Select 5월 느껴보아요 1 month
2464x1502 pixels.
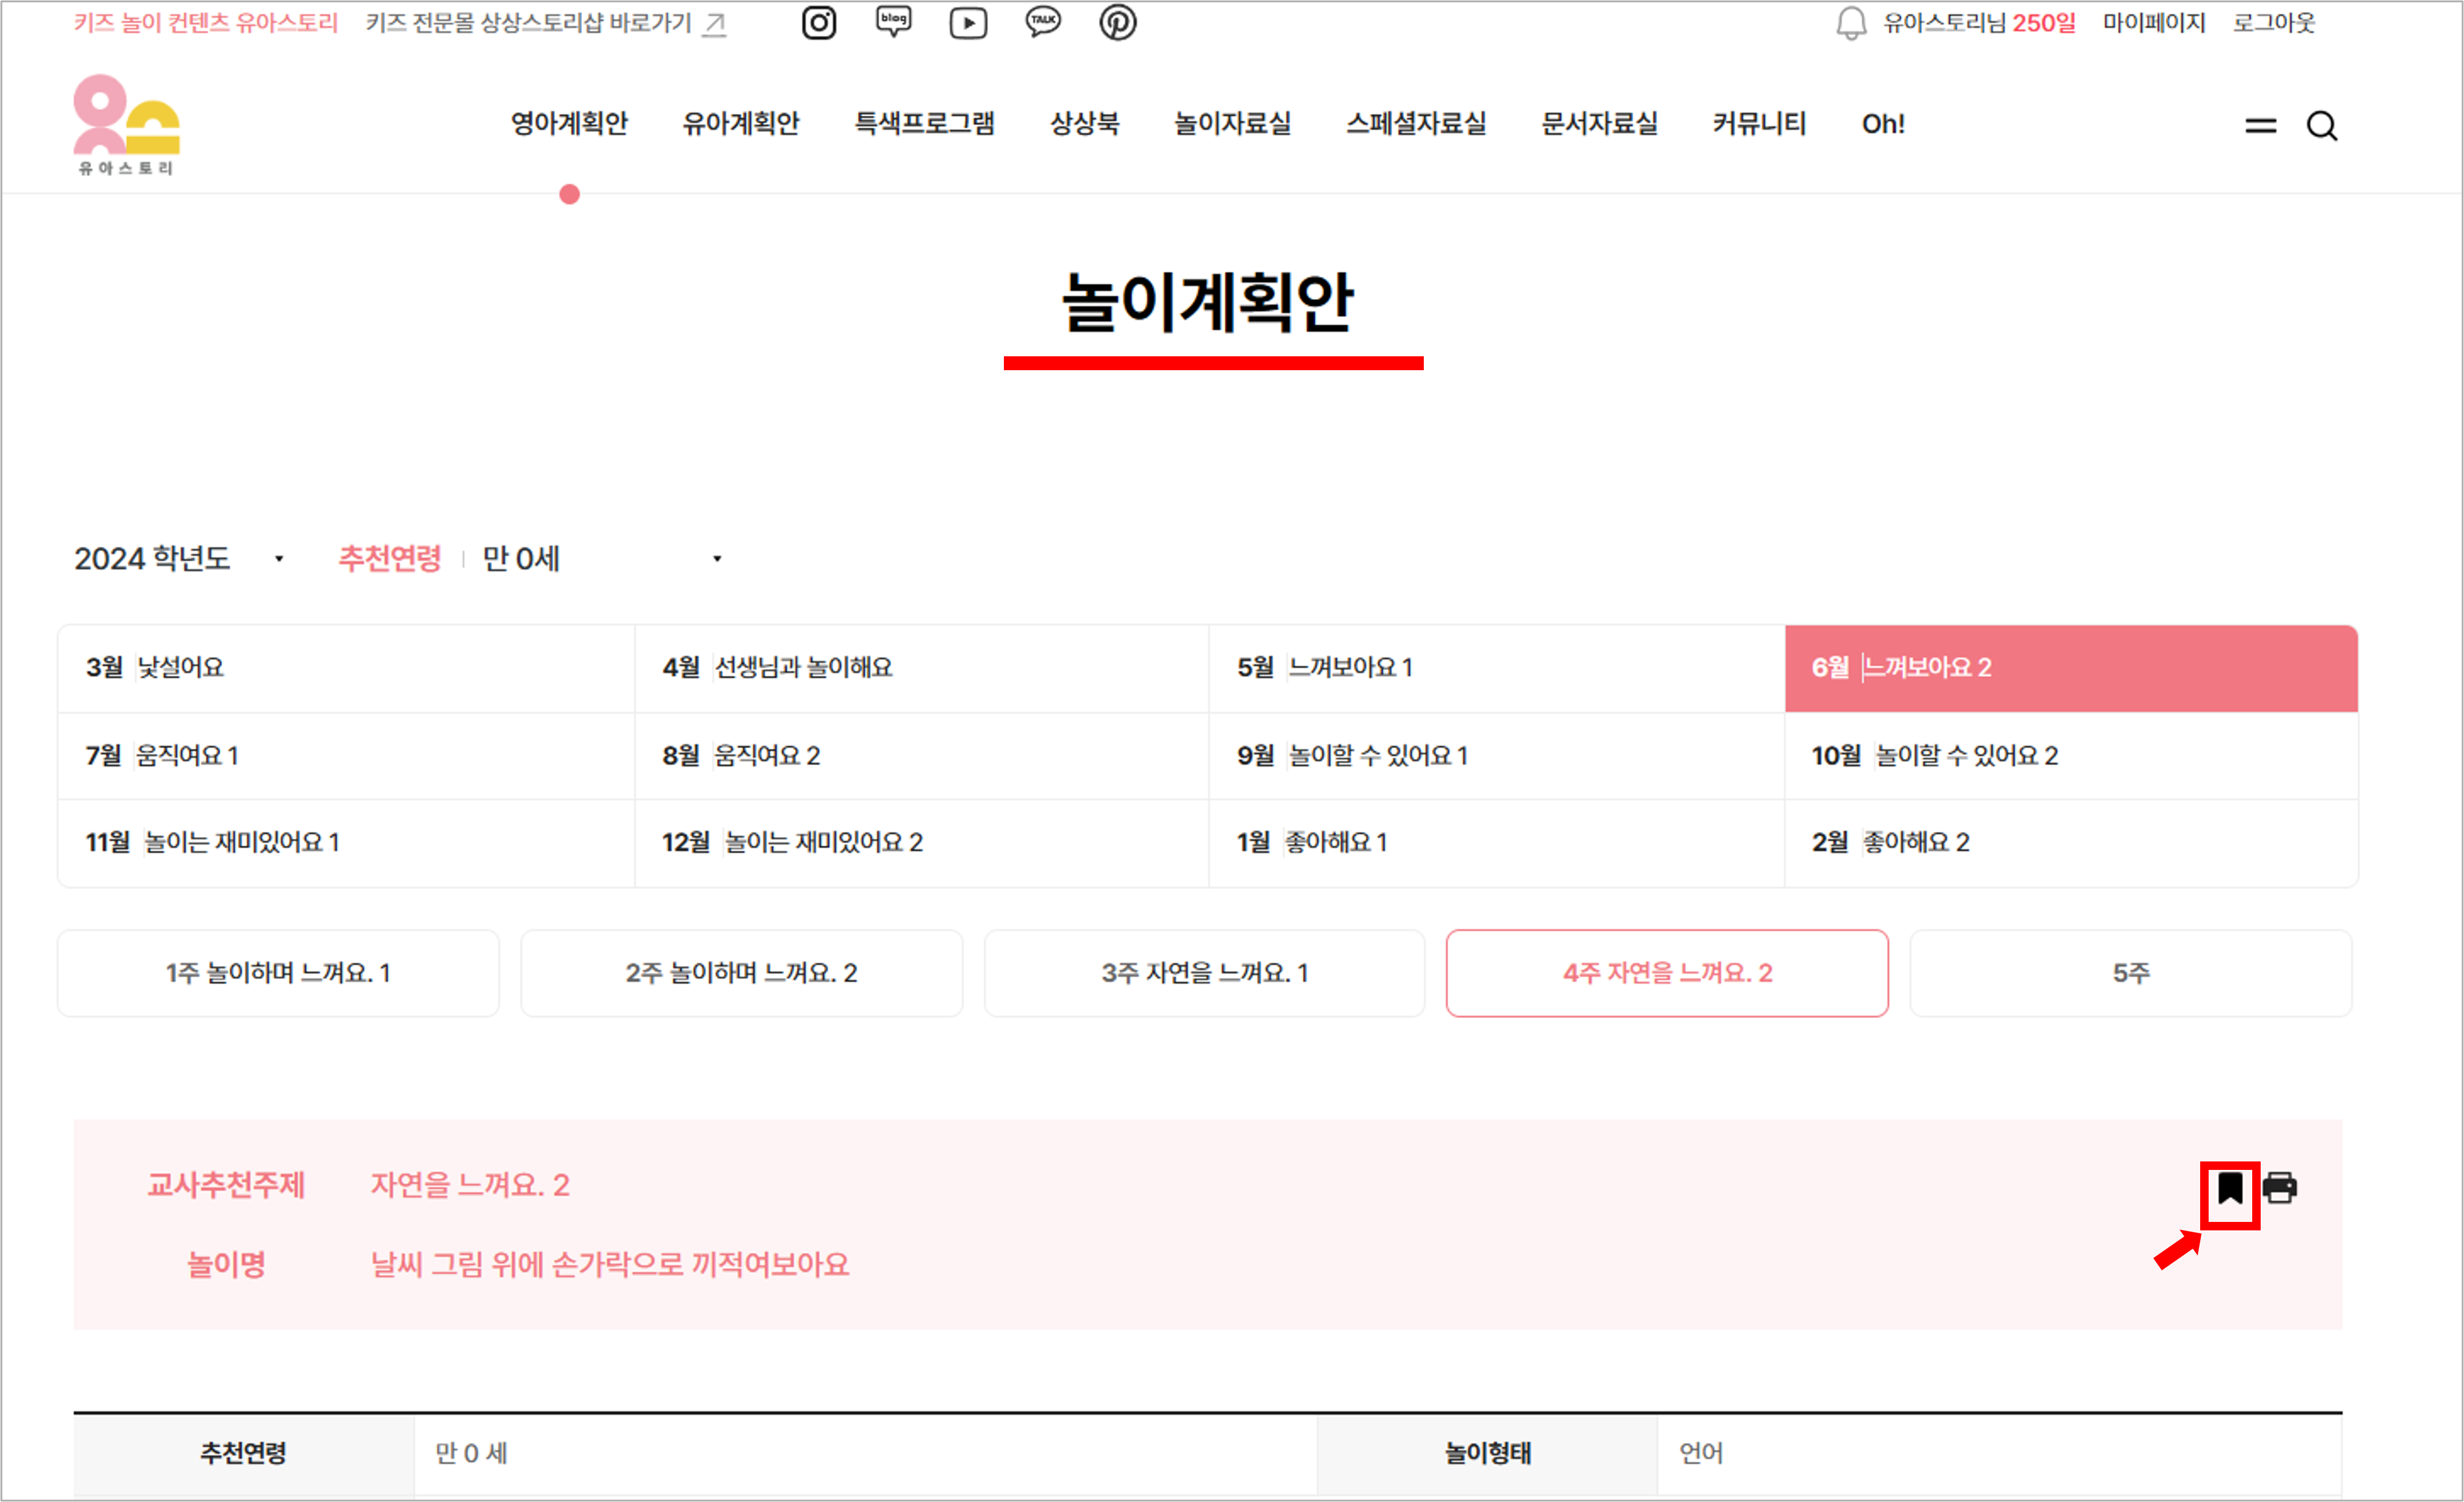1497,668
